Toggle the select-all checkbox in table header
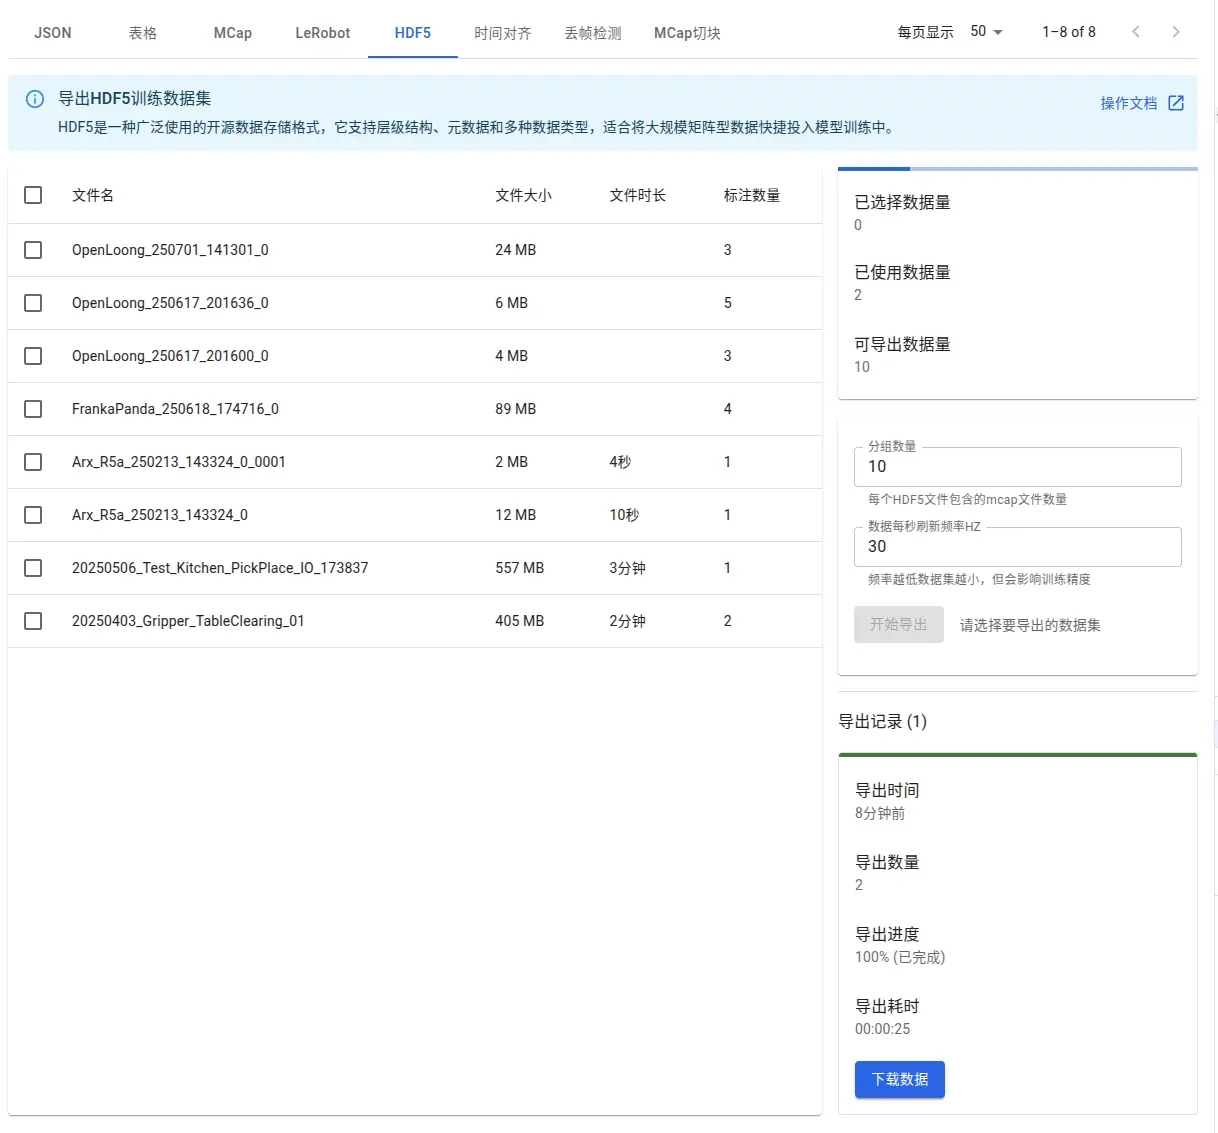Image resolution: width=1218 pixels, height=1133 pixels. coord(33,195)
